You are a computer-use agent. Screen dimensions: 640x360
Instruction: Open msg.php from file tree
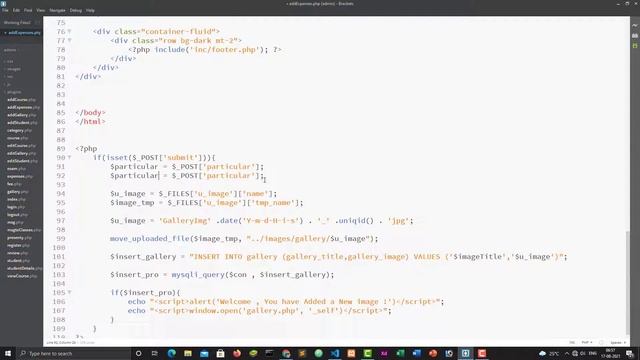click(15, 222)
